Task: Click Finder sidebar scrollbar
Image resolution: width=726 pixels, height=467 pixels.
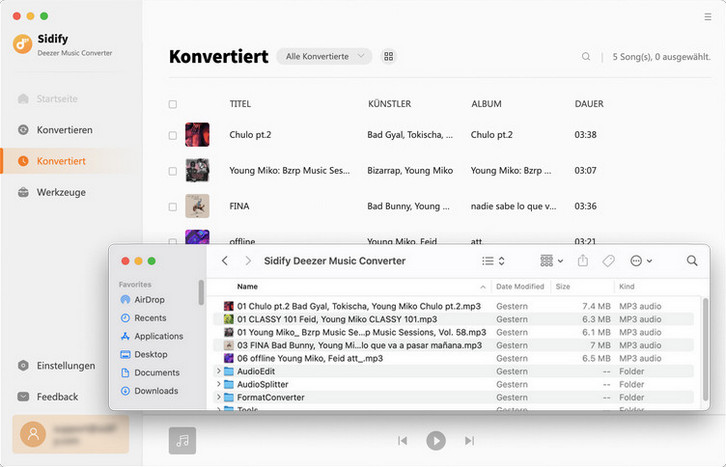Action: click(x=201, y=293)
